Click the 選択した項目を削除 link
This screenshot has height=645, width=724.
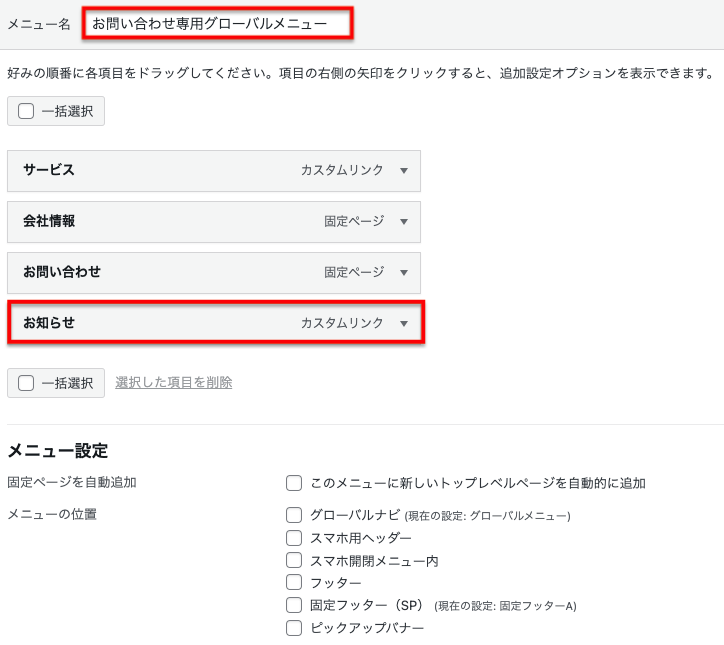point(173,383)
